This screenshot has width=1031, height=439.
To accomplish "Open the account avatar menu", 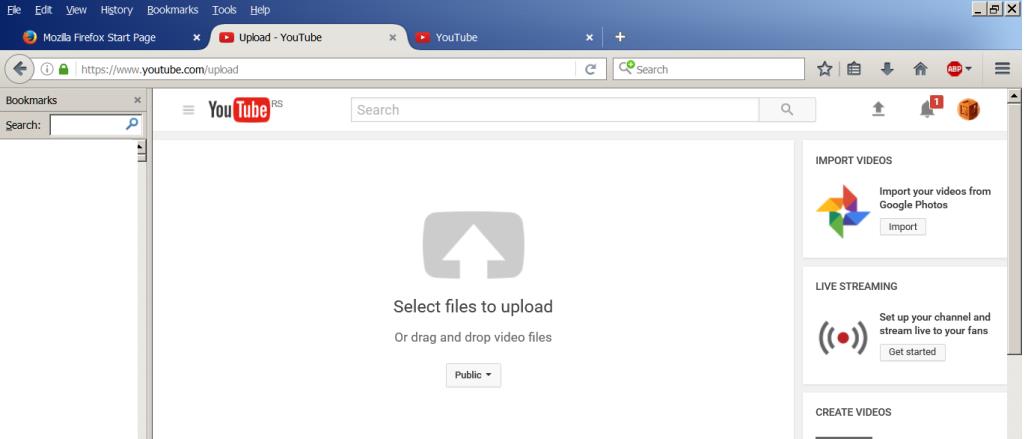I will [x=968, y=110].
